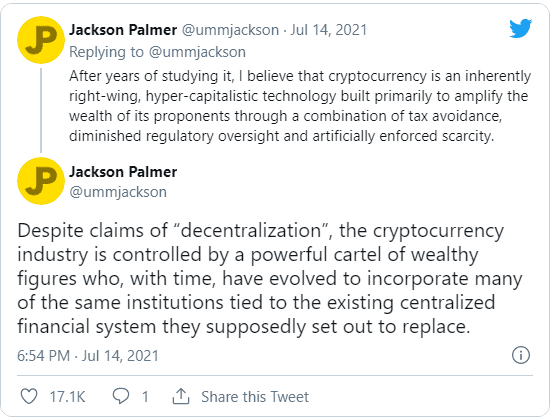
Task: Open the Jul 14, 2021 date in the top tweet header
Action: pyautogui.click(x=328, y=30)
